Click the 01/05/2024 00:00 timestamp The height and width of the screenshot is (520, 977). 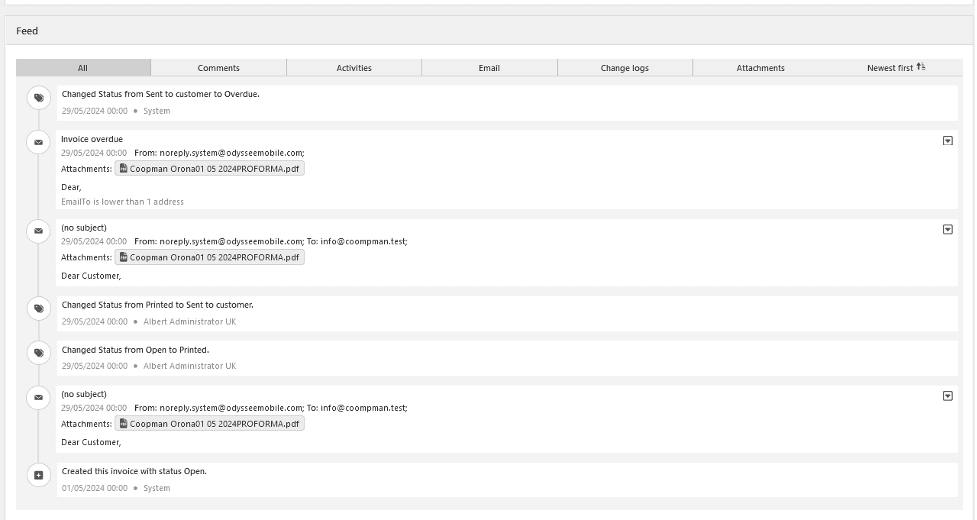[95, 488]
